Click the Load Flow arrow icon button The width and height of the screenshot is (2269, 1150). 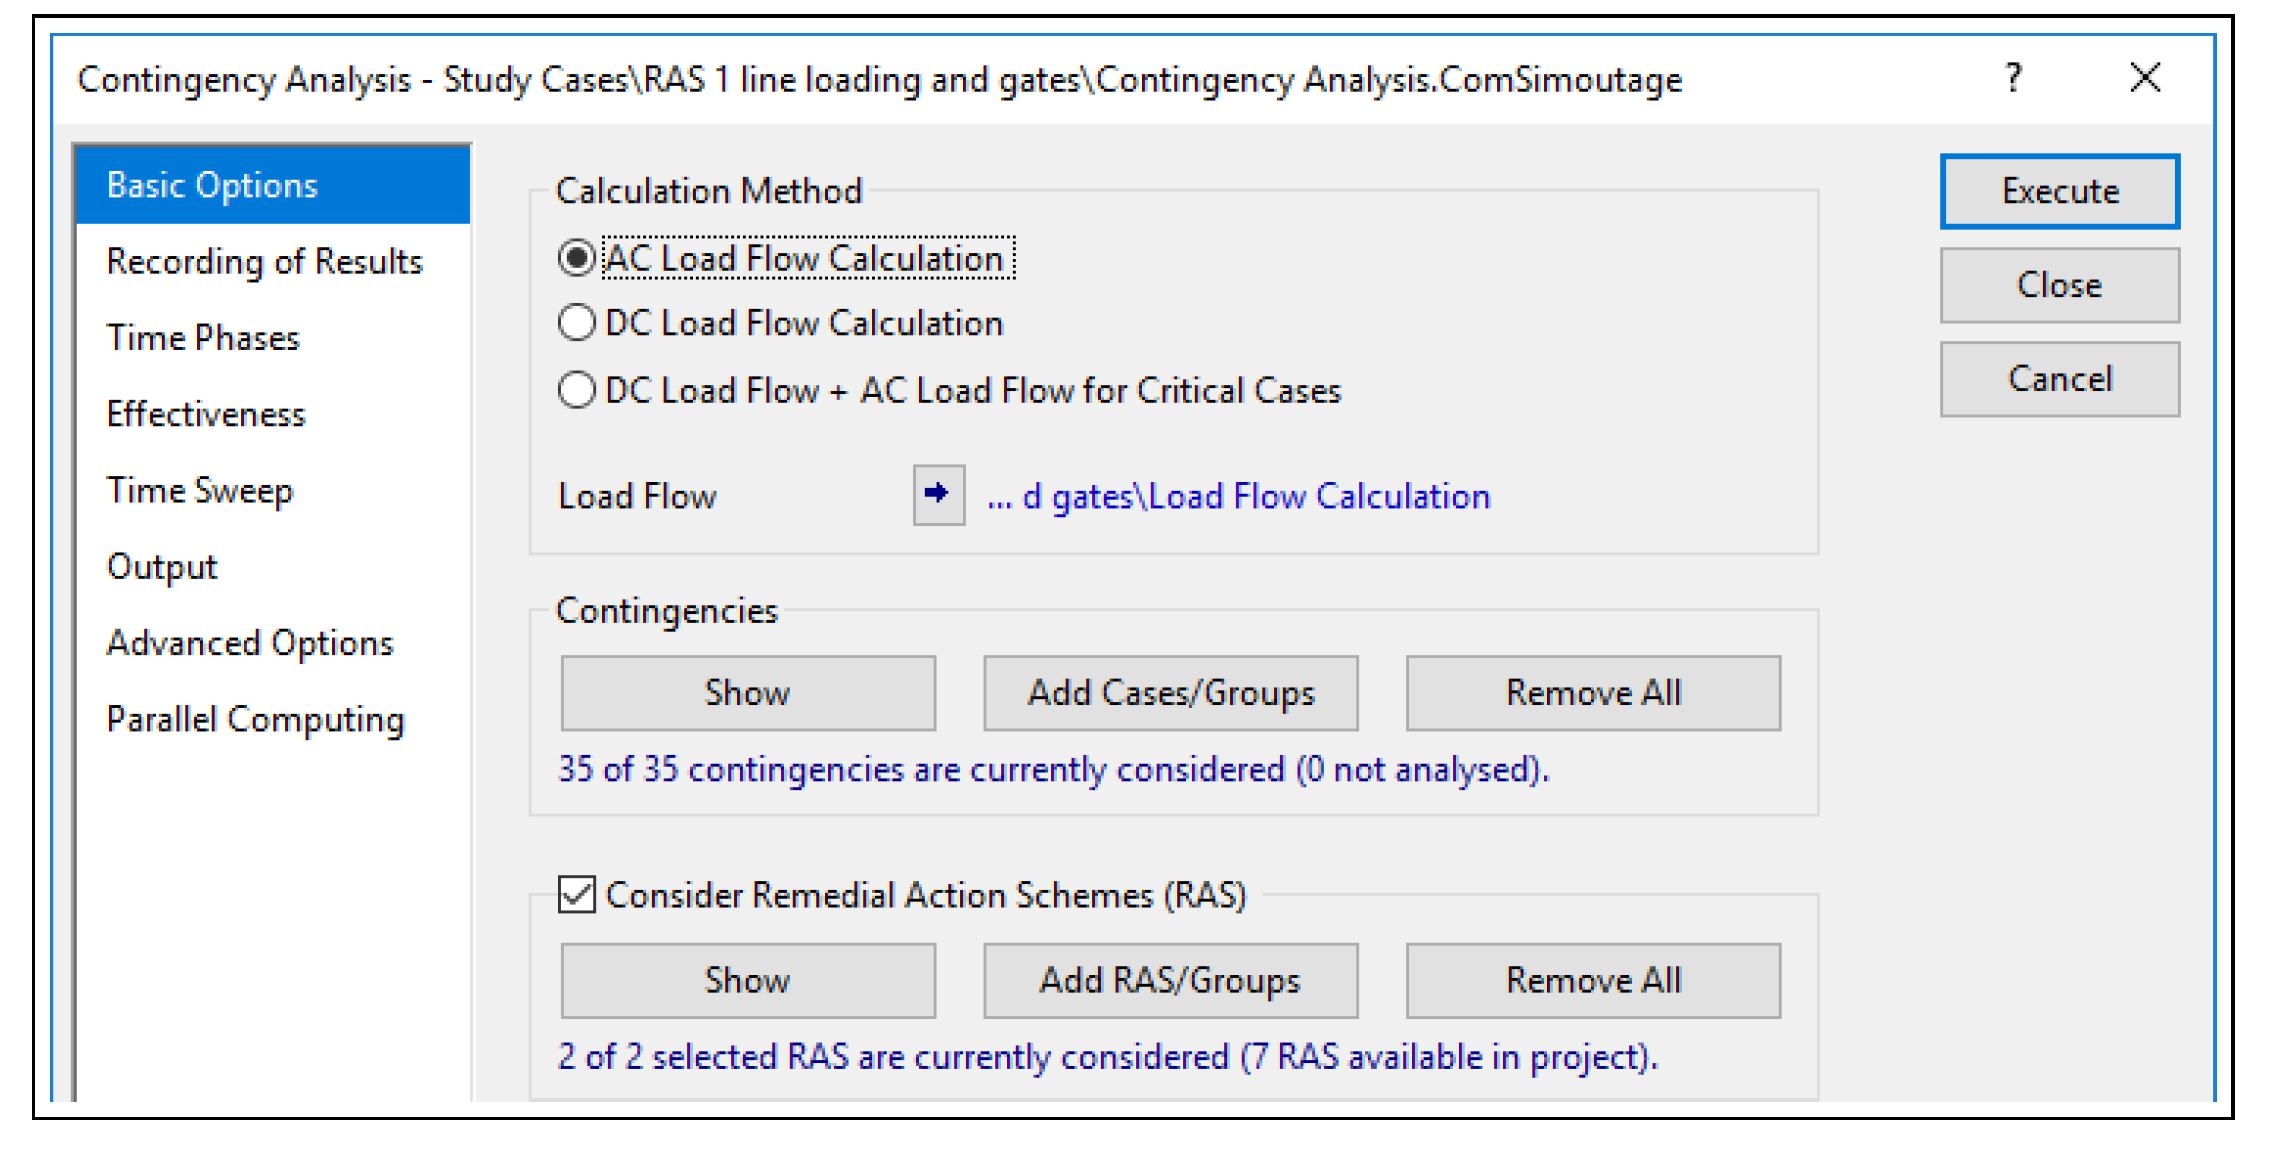(937, 494)
